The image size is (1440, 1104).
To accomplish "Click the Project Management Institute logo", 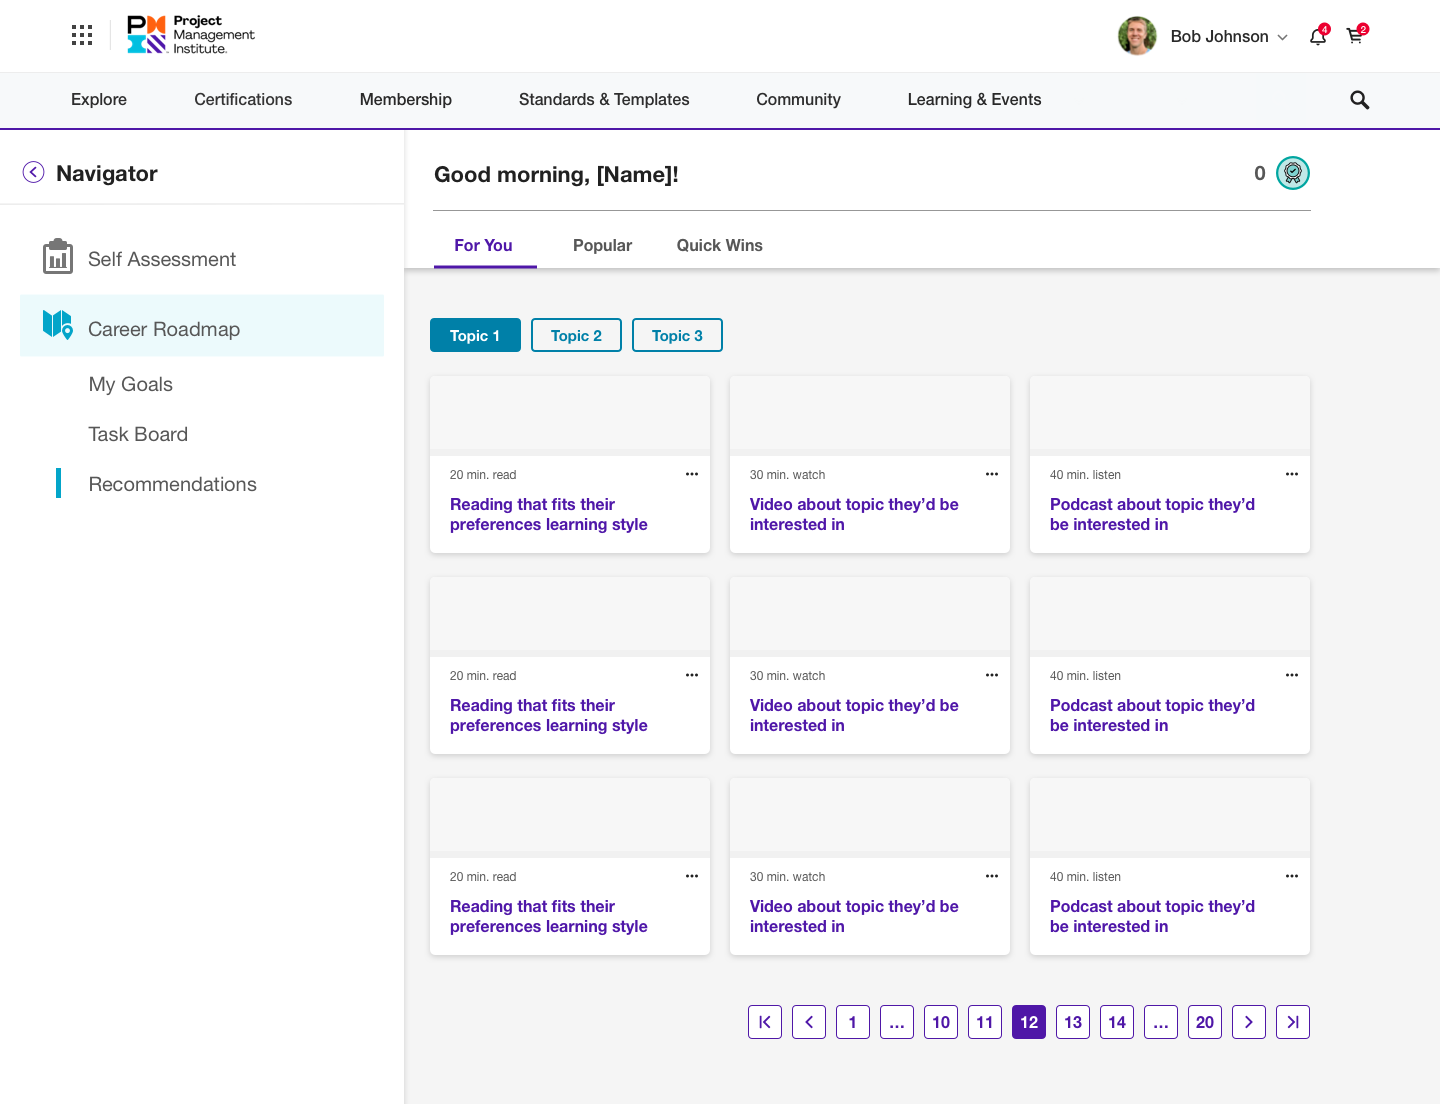I will coord(191,35).
